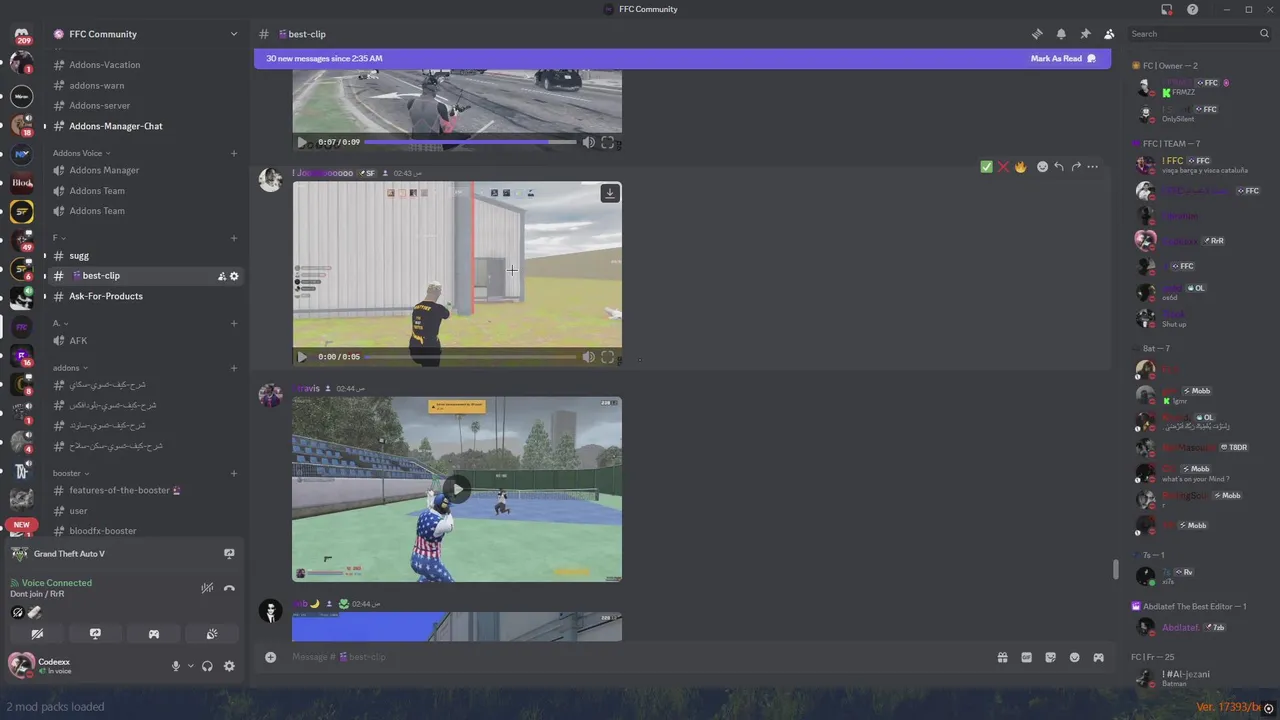The width and height of the screenshot is (1280, 720).
Task: Download the 0:05 video clip
Action: point(609,194)
